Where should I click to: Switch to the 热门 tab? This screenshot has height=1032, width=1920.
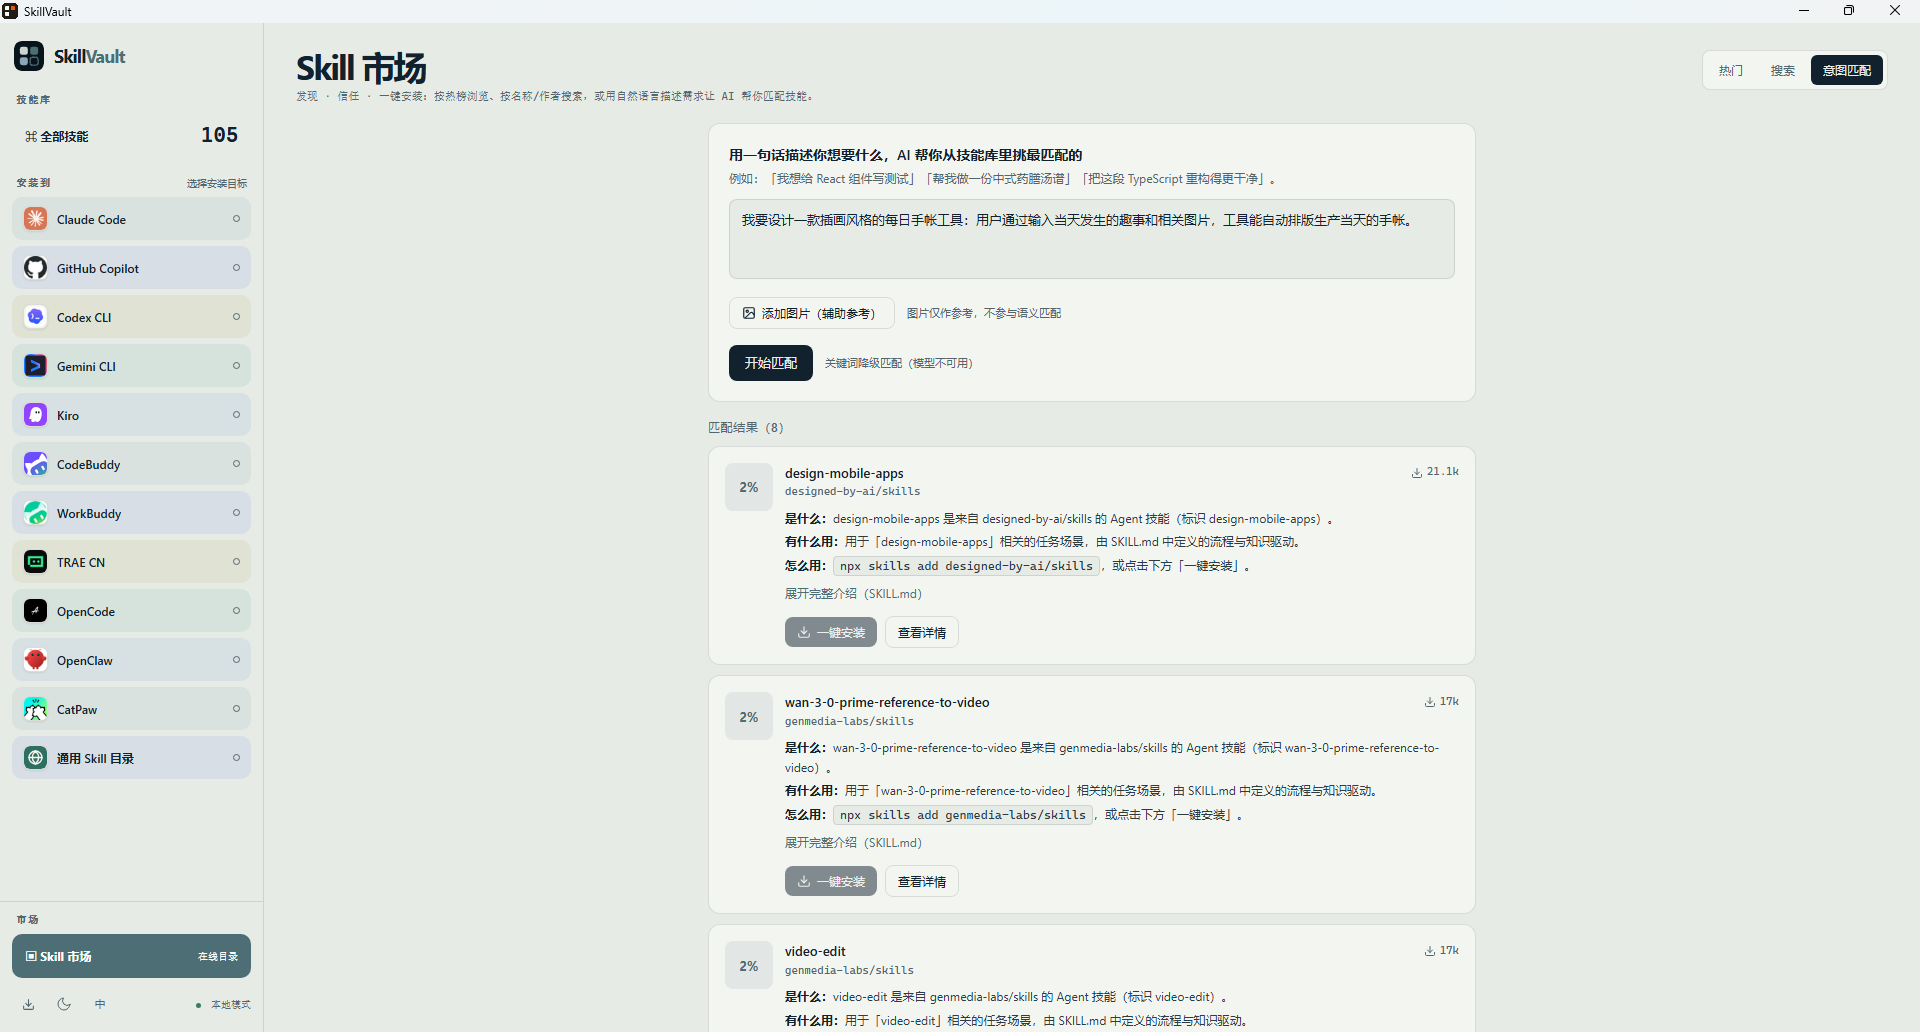[x=1731, y=70]
